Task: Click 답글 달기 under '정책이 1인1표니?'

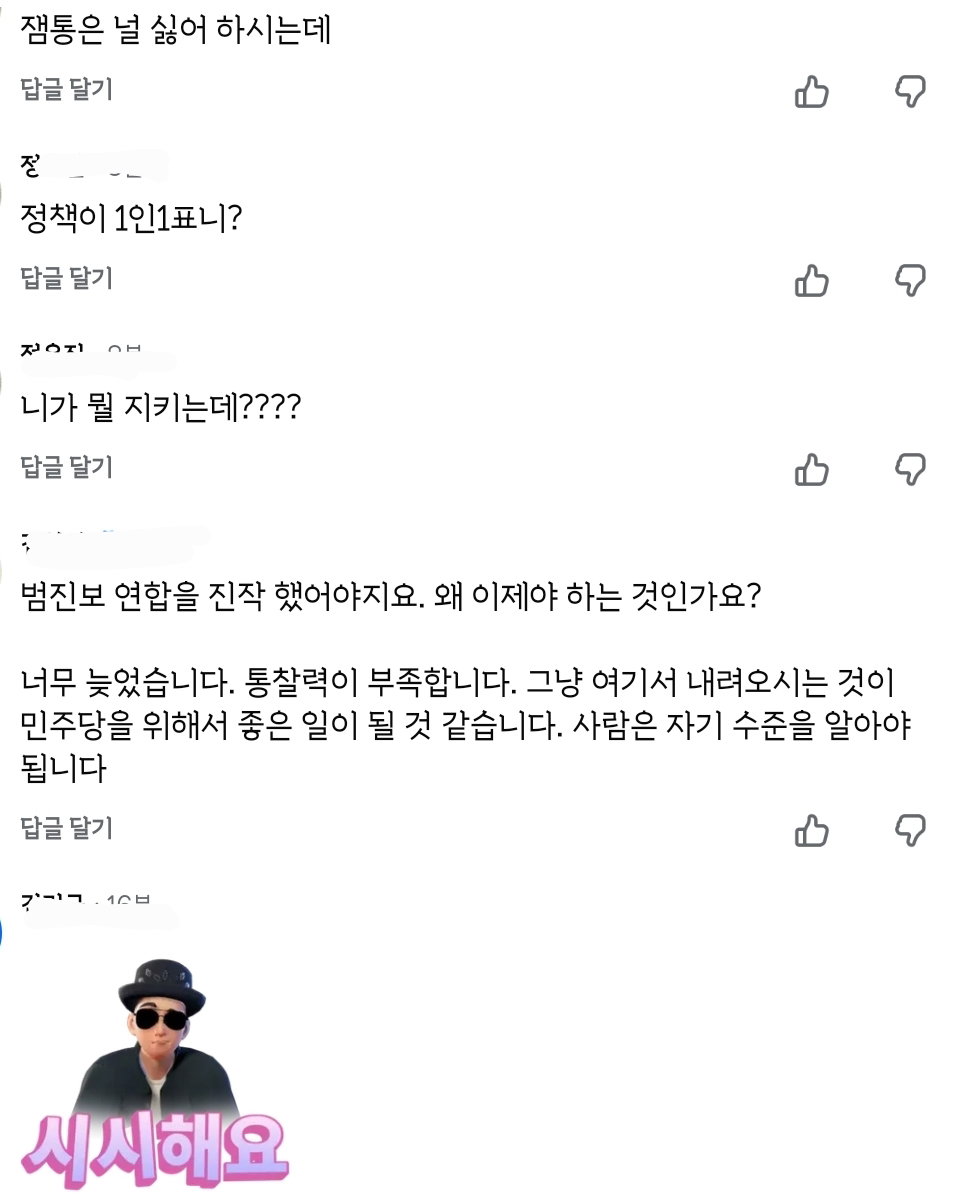Action: [66, 278]
